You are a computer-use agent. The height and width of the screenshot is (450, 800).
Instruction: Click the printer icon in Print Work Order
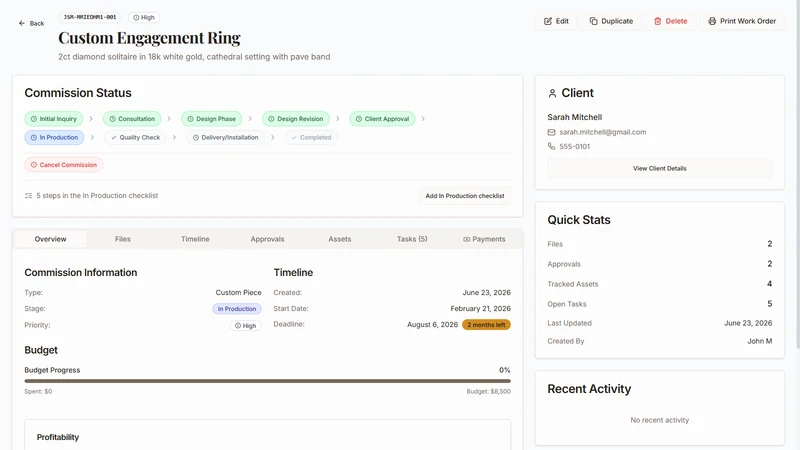(x=712, y=21)
